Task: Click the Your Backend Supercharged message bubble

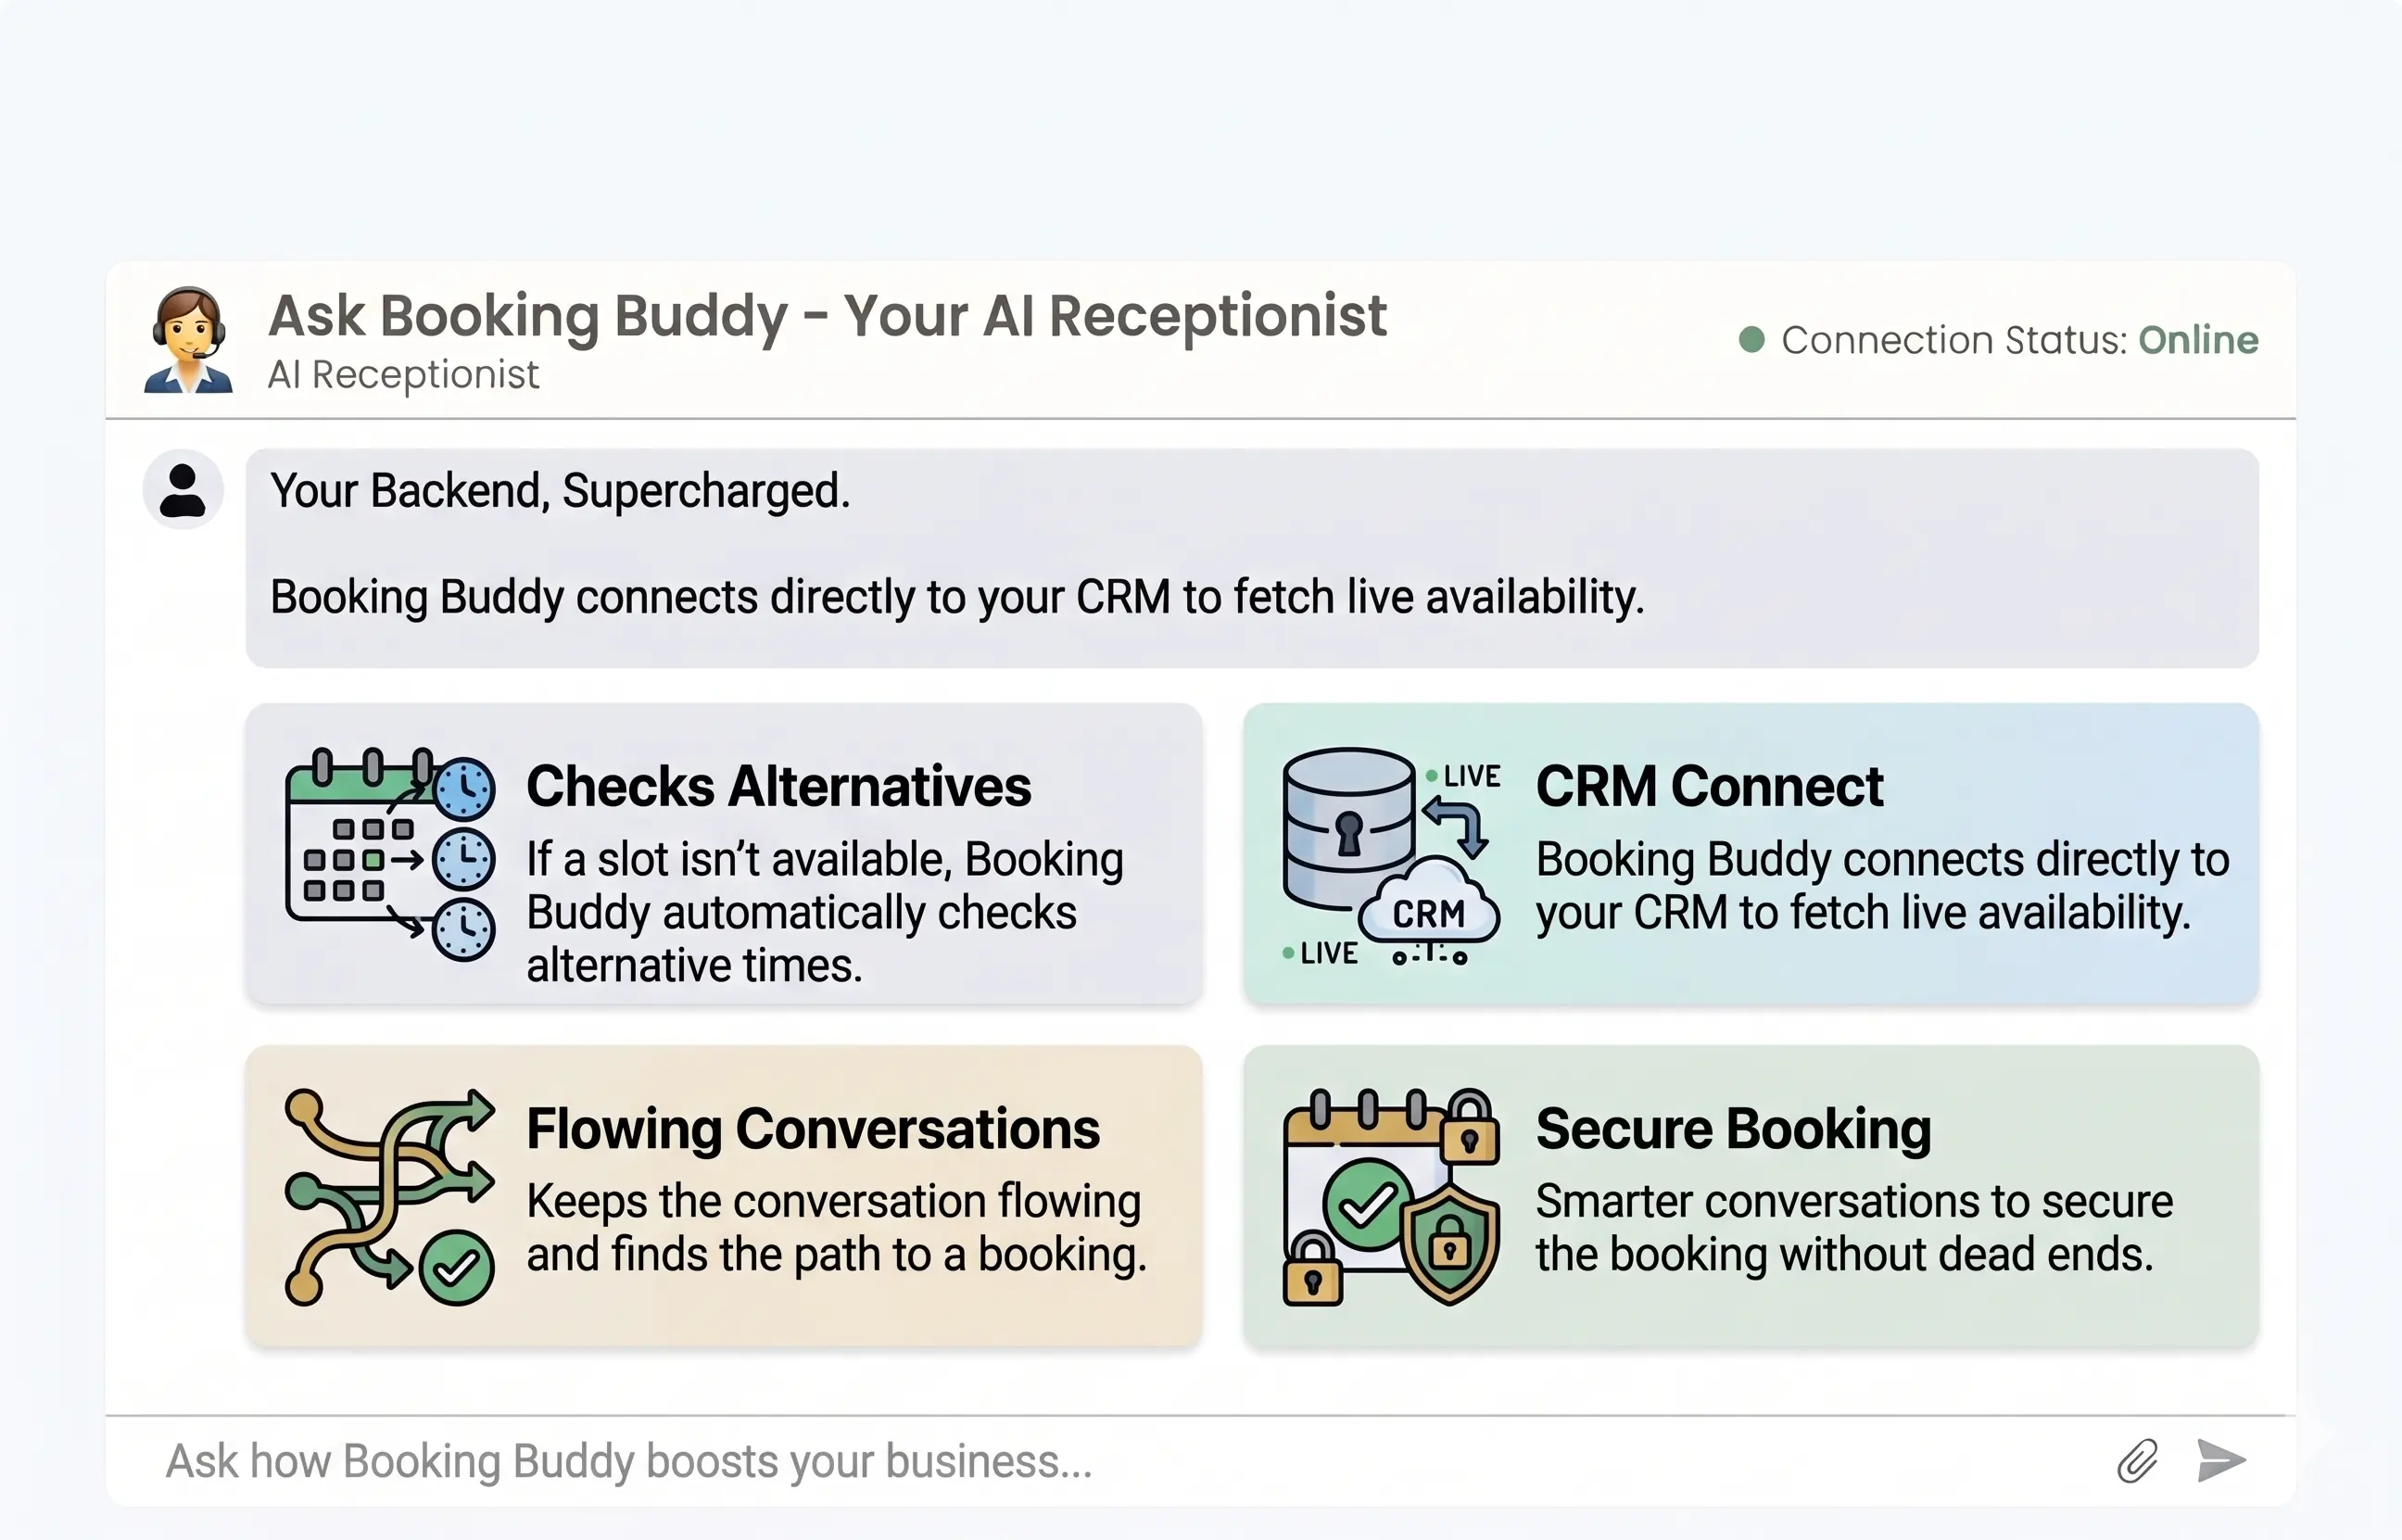Action: (1250, 555)
